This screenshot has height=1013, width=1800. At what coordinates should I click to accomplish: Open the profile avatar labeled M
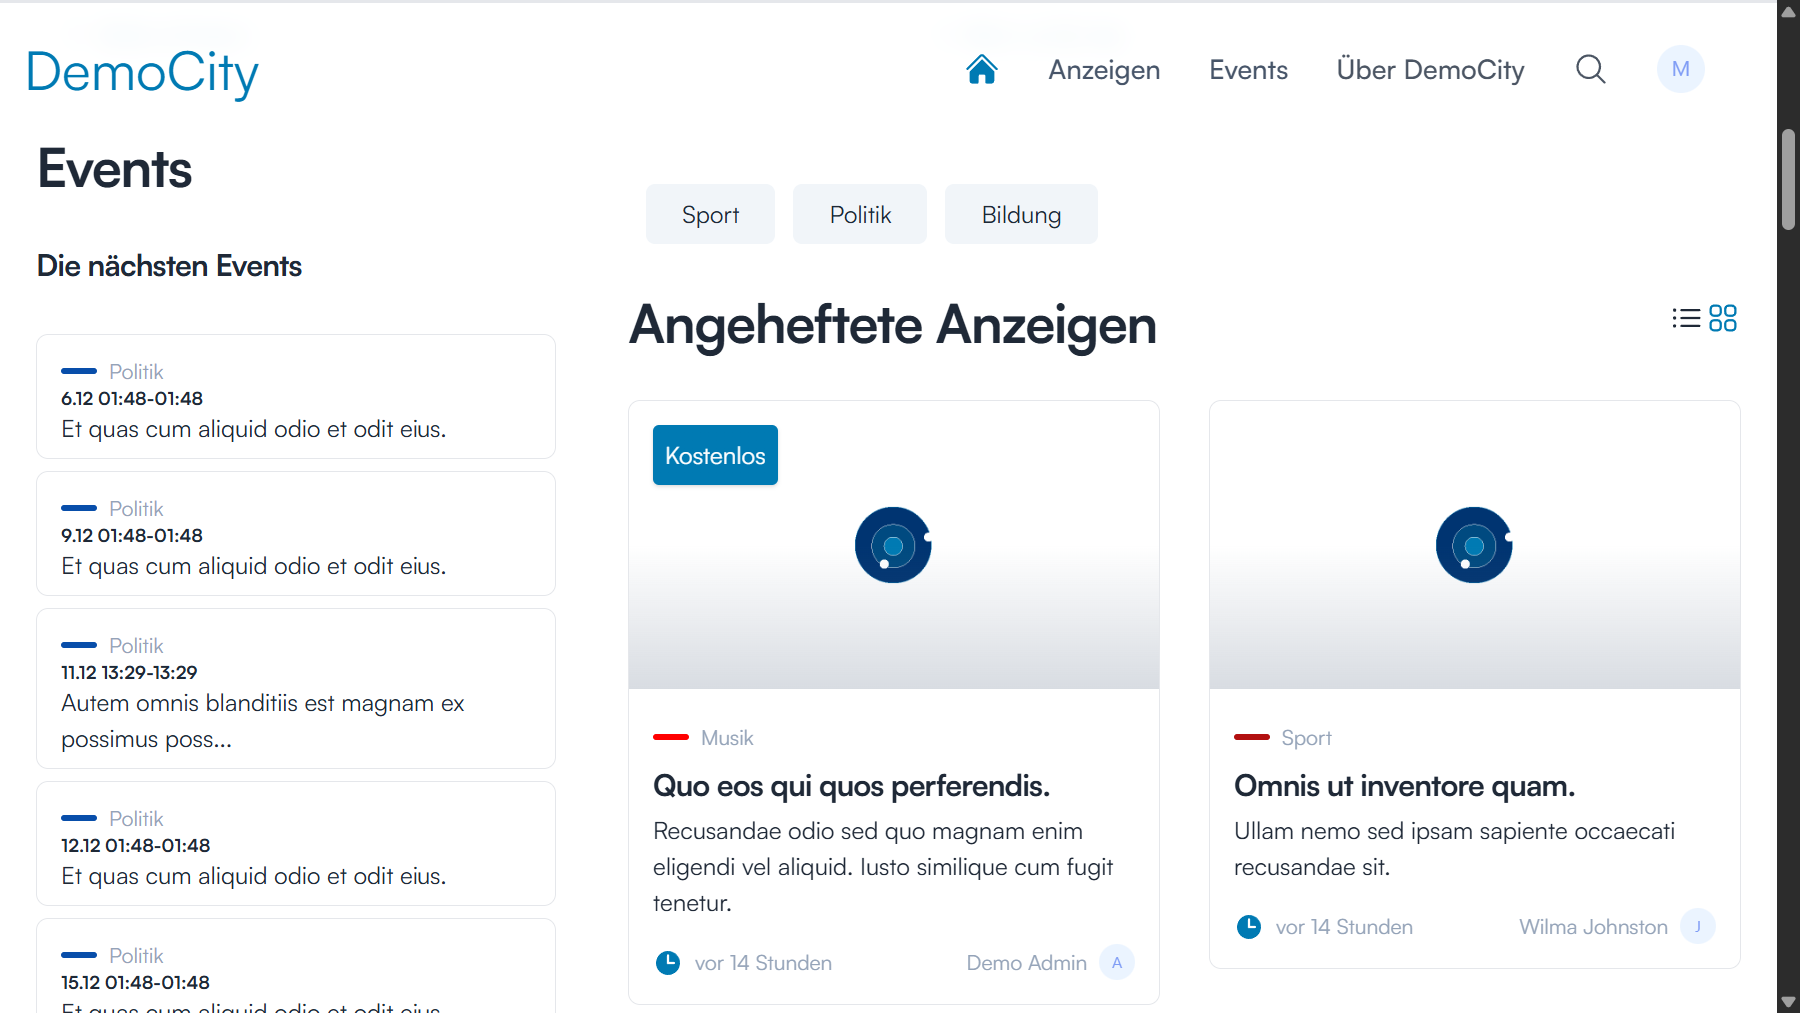pyautogui.click(x=1680, y=69)
